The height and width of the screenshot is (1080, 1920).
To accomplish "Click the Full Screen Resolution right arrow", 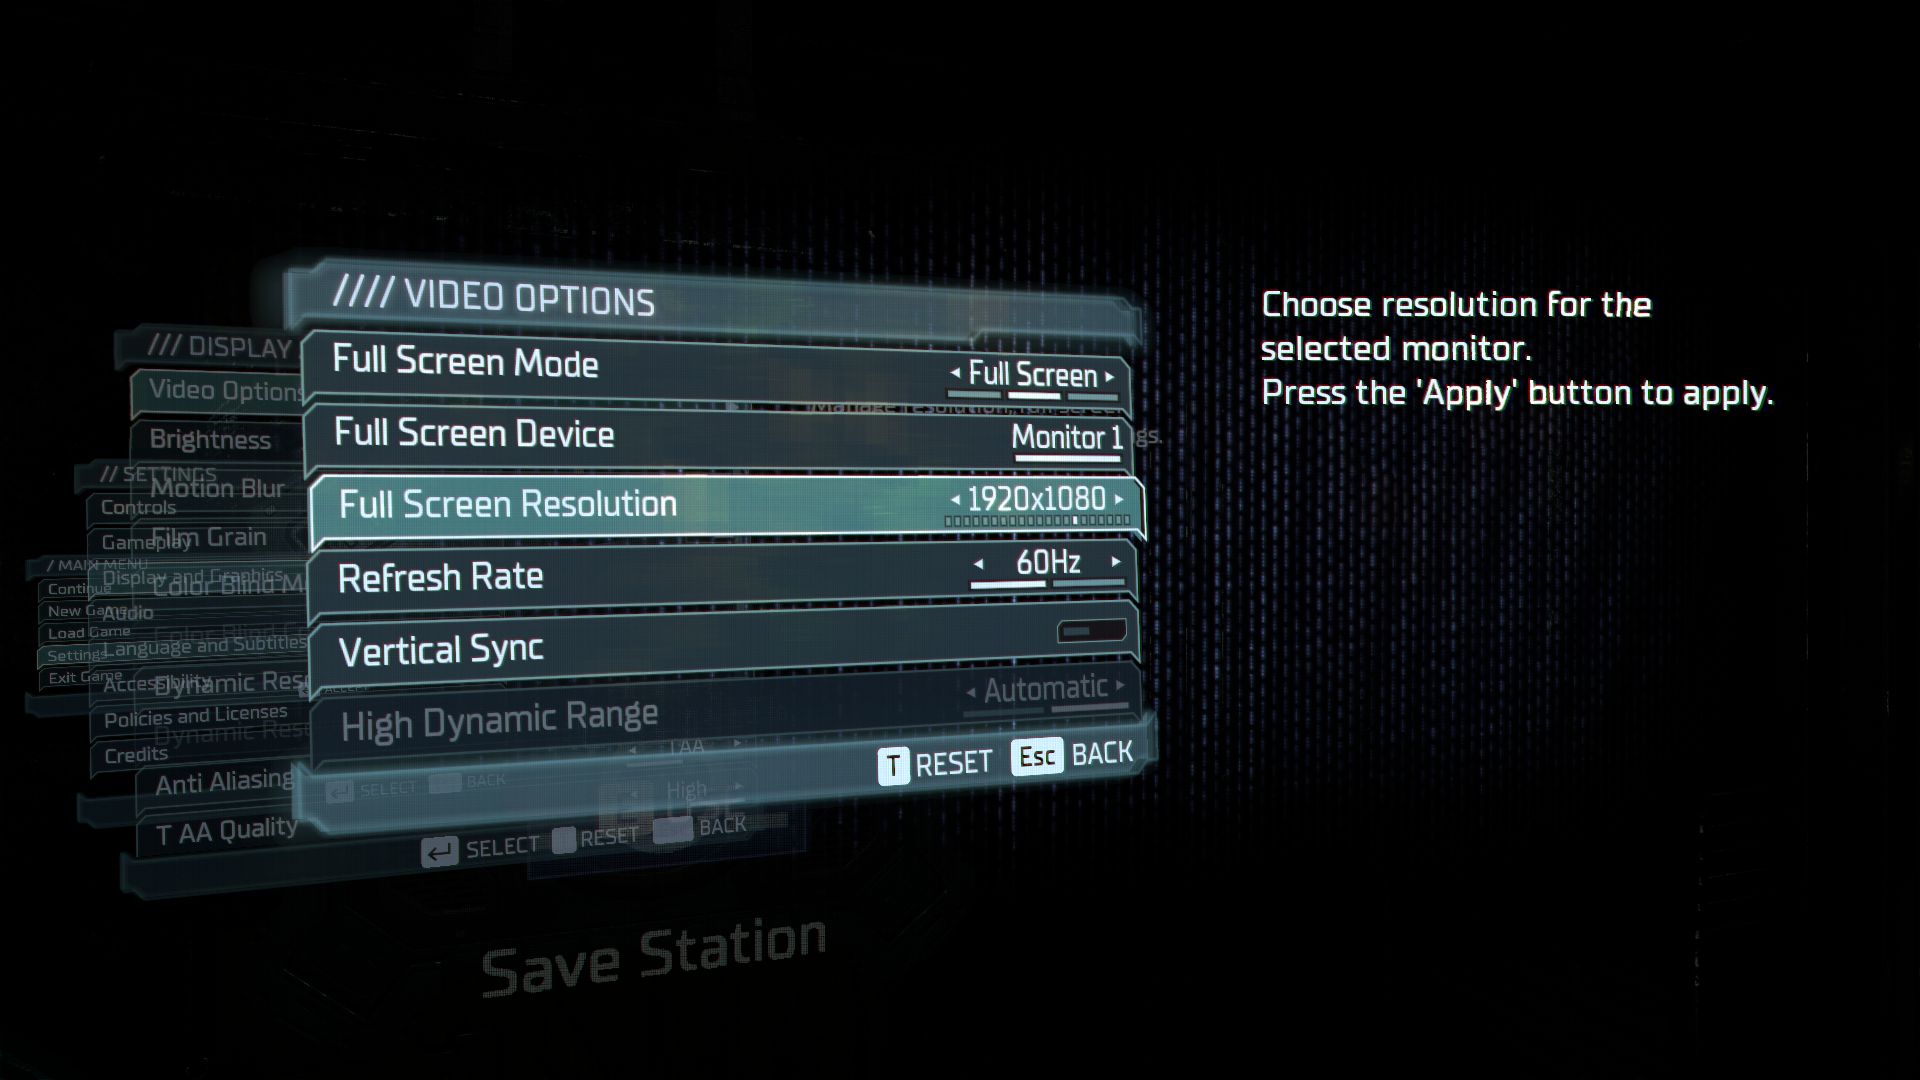I will click(1122, 497).
